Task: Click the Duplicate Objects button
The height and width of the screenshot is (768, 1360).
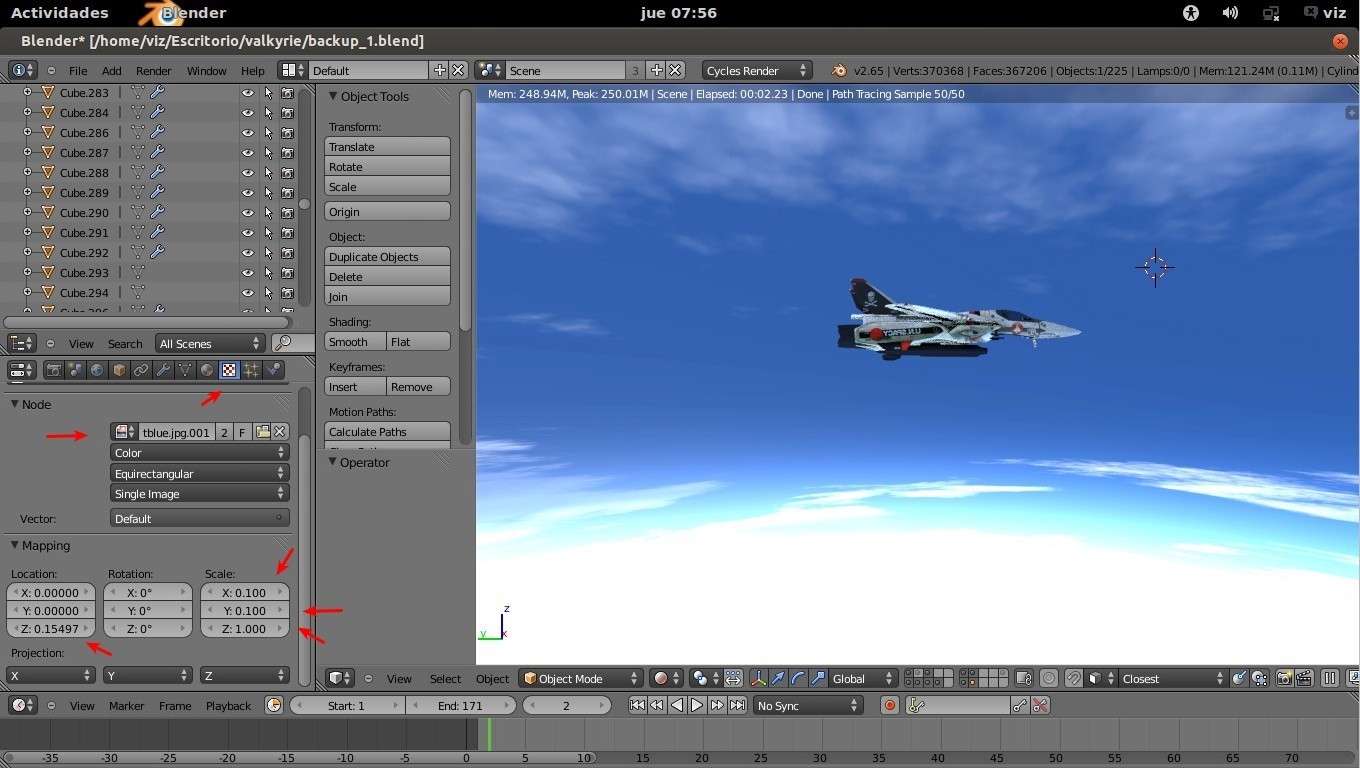Action: coord(387,256)
